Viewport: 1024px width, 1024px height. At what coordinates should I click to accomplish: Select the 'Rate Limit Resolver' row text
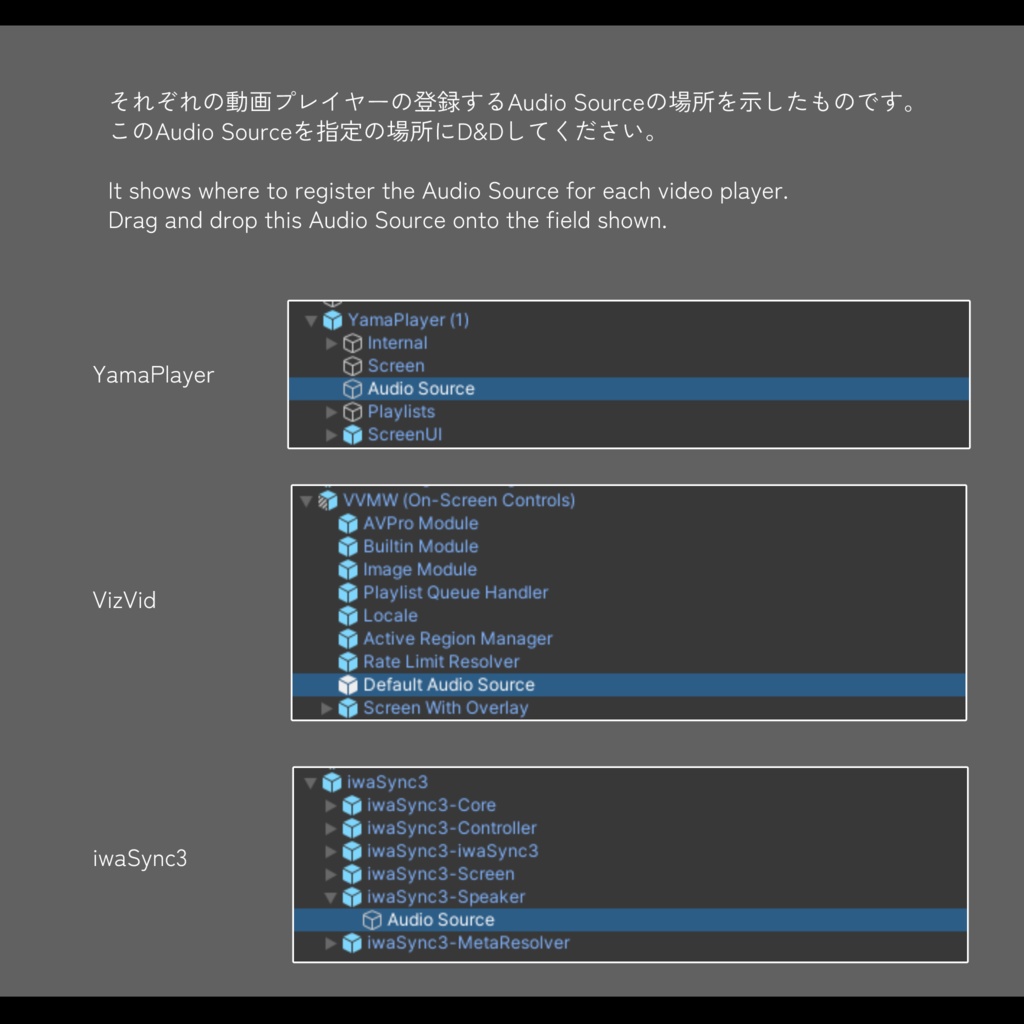point(441,662)
